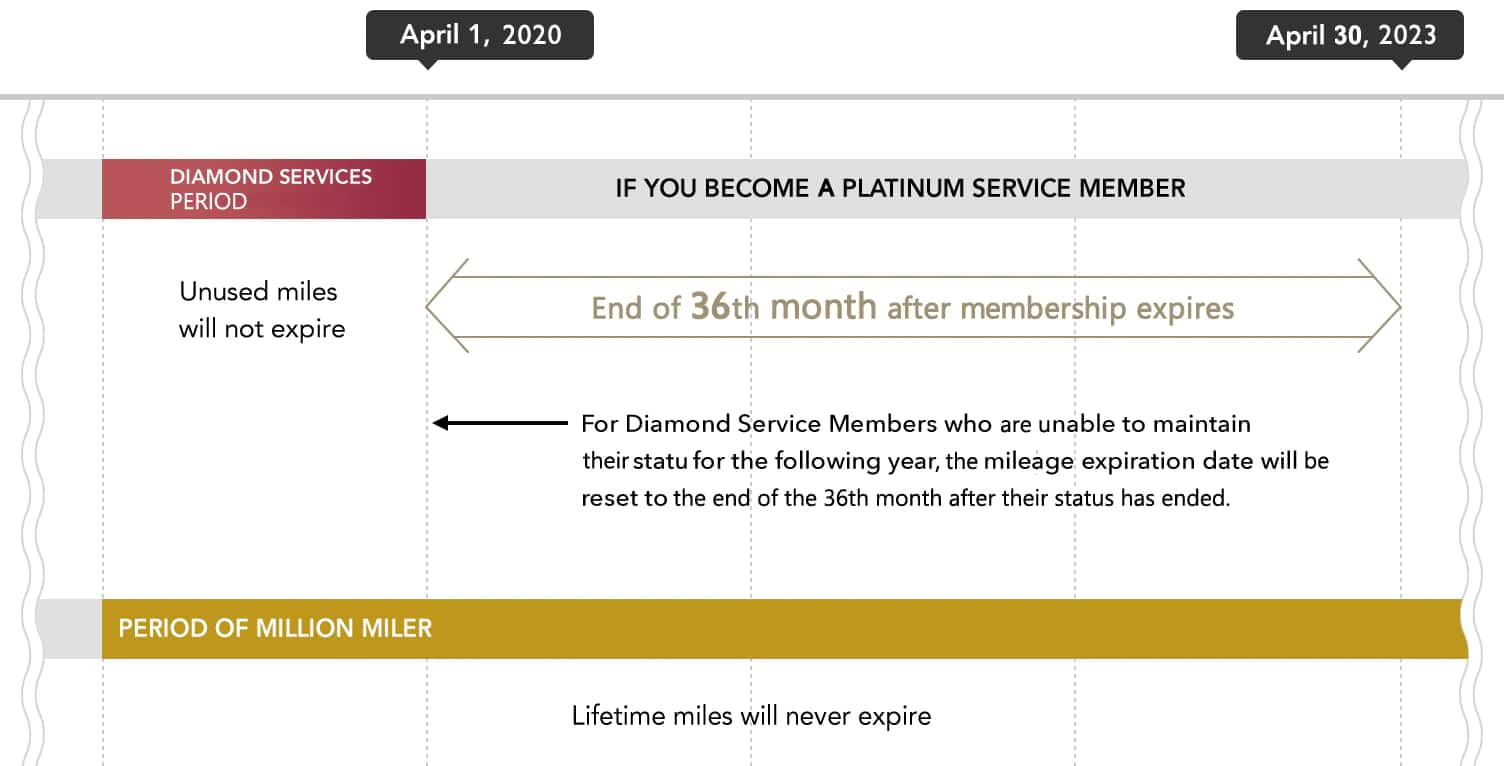The image size is (1504, 766).
Task: Click the right arrowhead of the gold double arrow
Action: click(x=1382, y=307)
